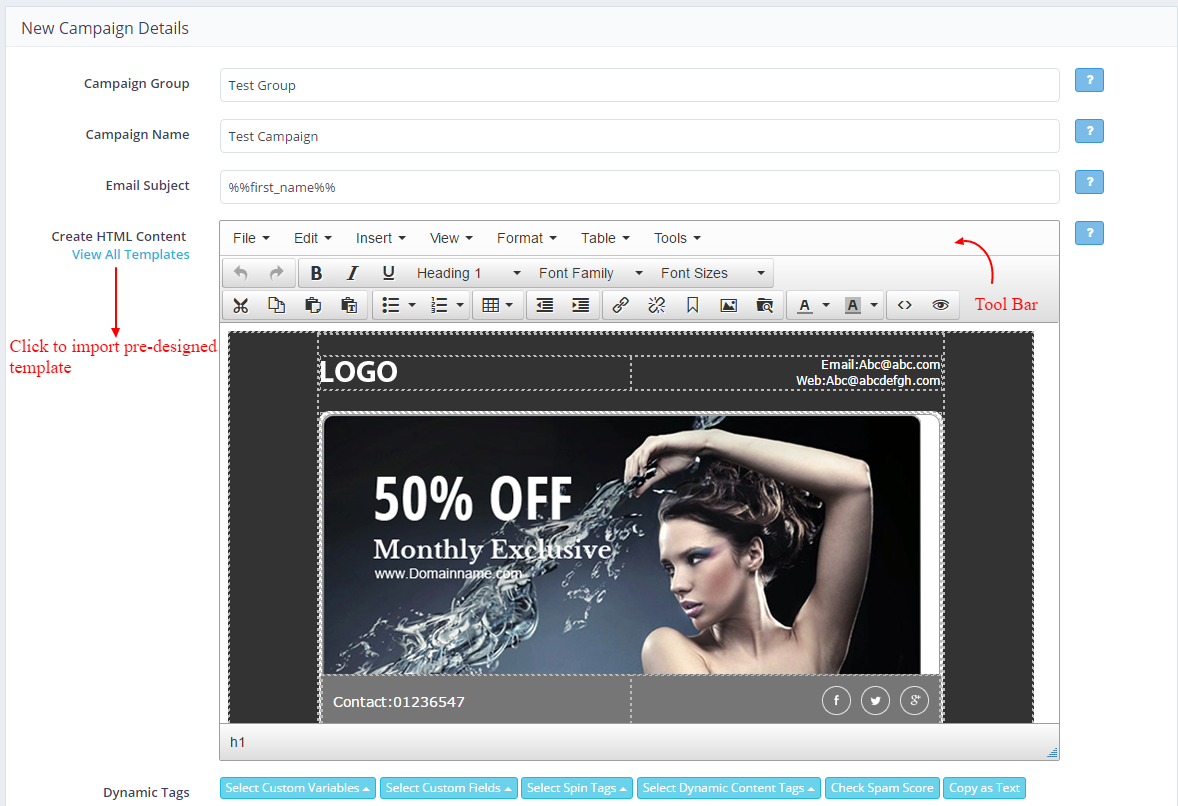Click the Anchor bookmark icon
This screenshot has width=1178, height=806.
click(x=692, y=306)
